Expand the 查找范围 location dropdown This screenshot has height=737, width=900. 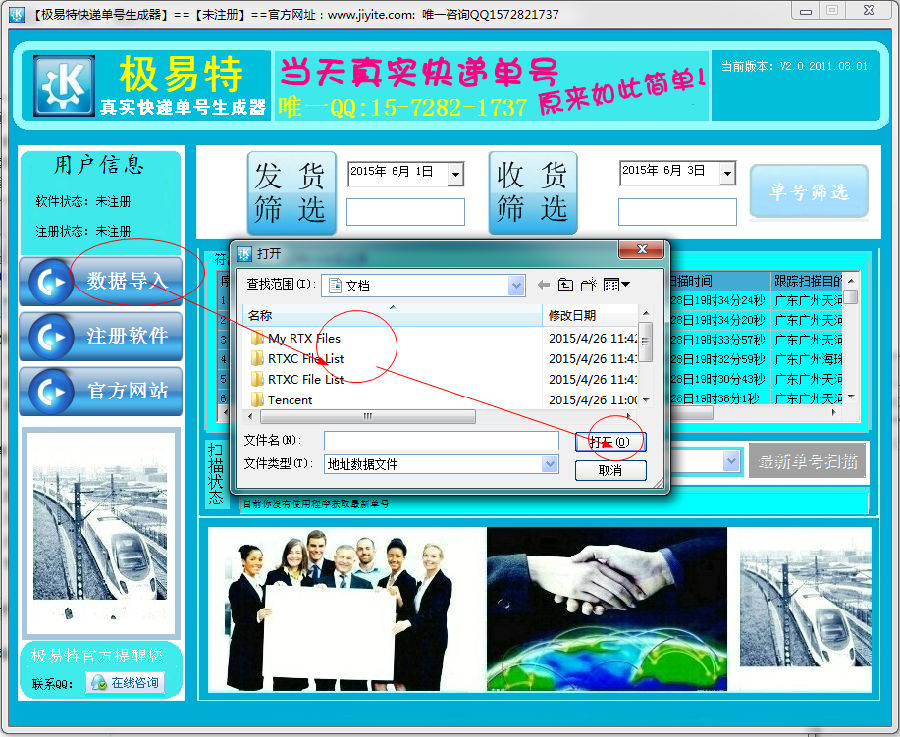518,284
